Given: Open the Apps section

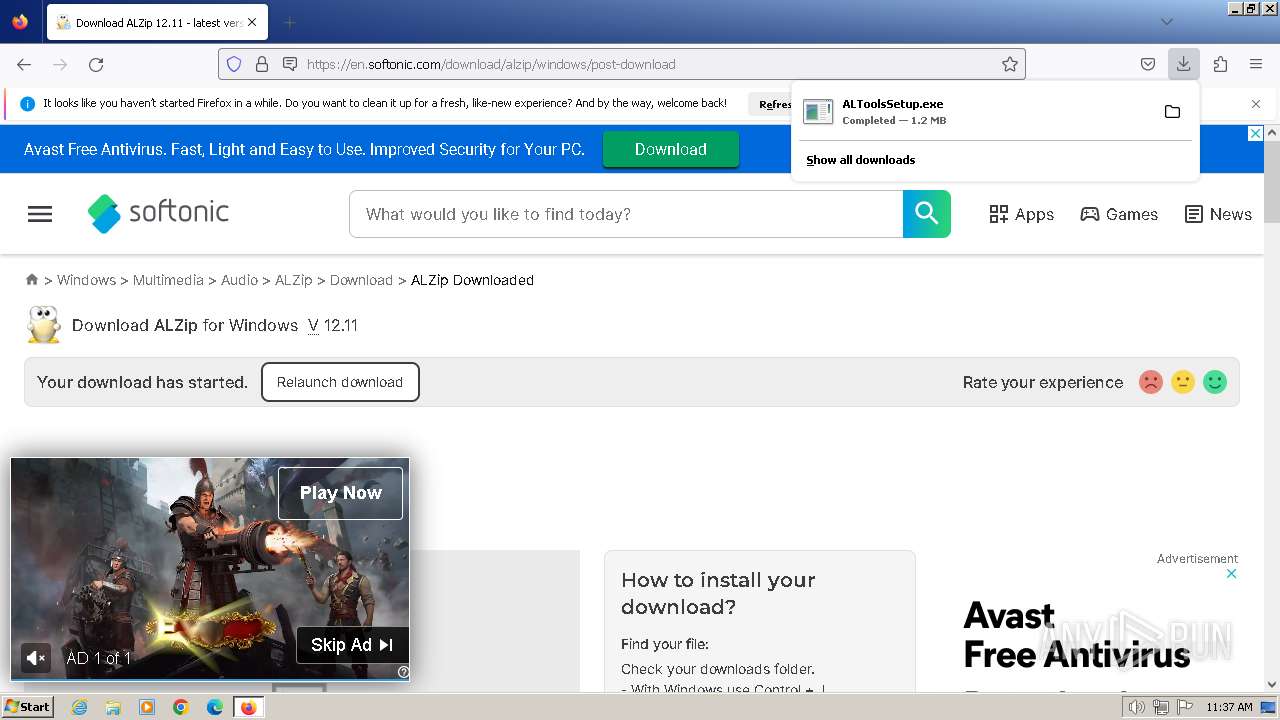Looking at the screenshot, I should tap(1021, 214).
